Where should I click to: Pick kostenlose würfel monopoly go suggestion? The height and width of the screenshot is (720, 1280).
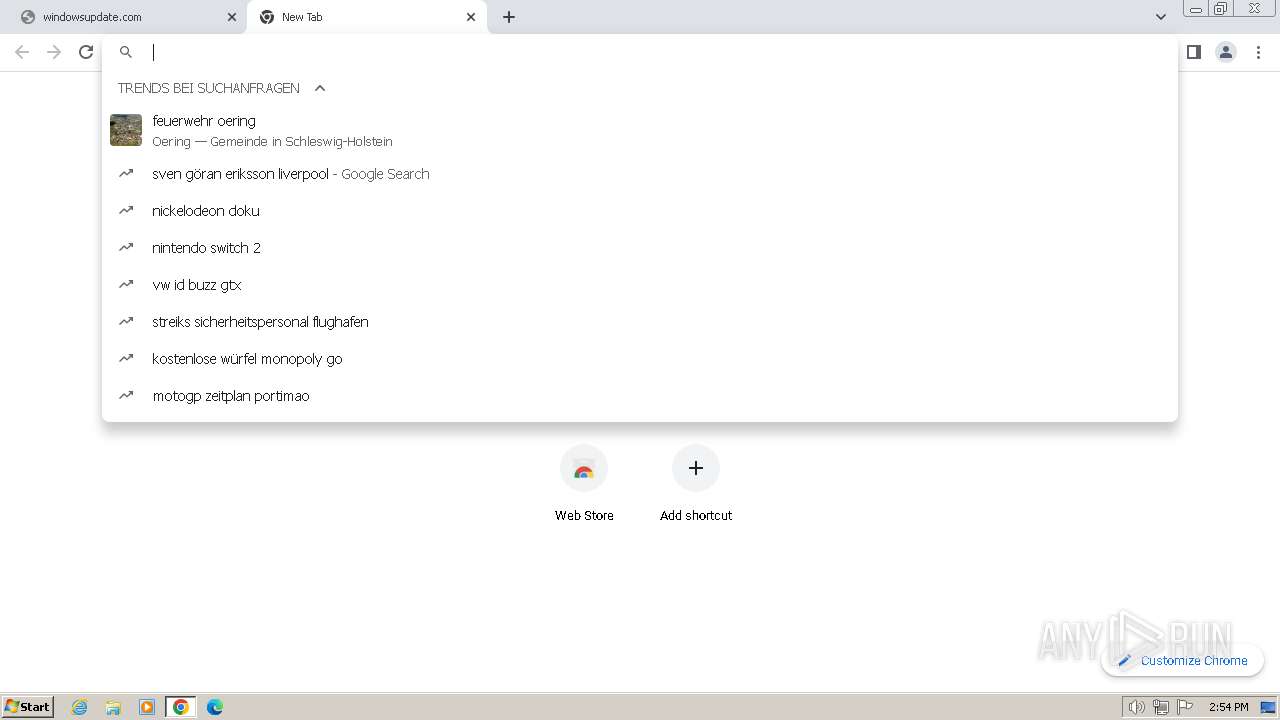[640, 359]
